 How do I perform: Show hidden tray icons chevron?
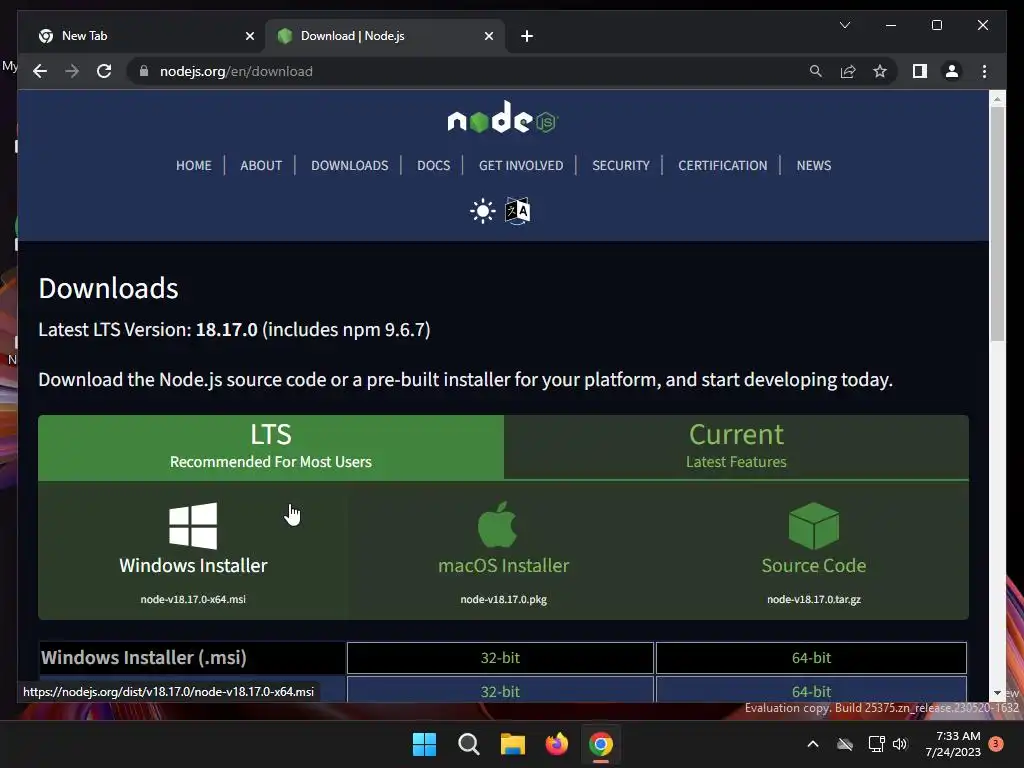point(813,744)
